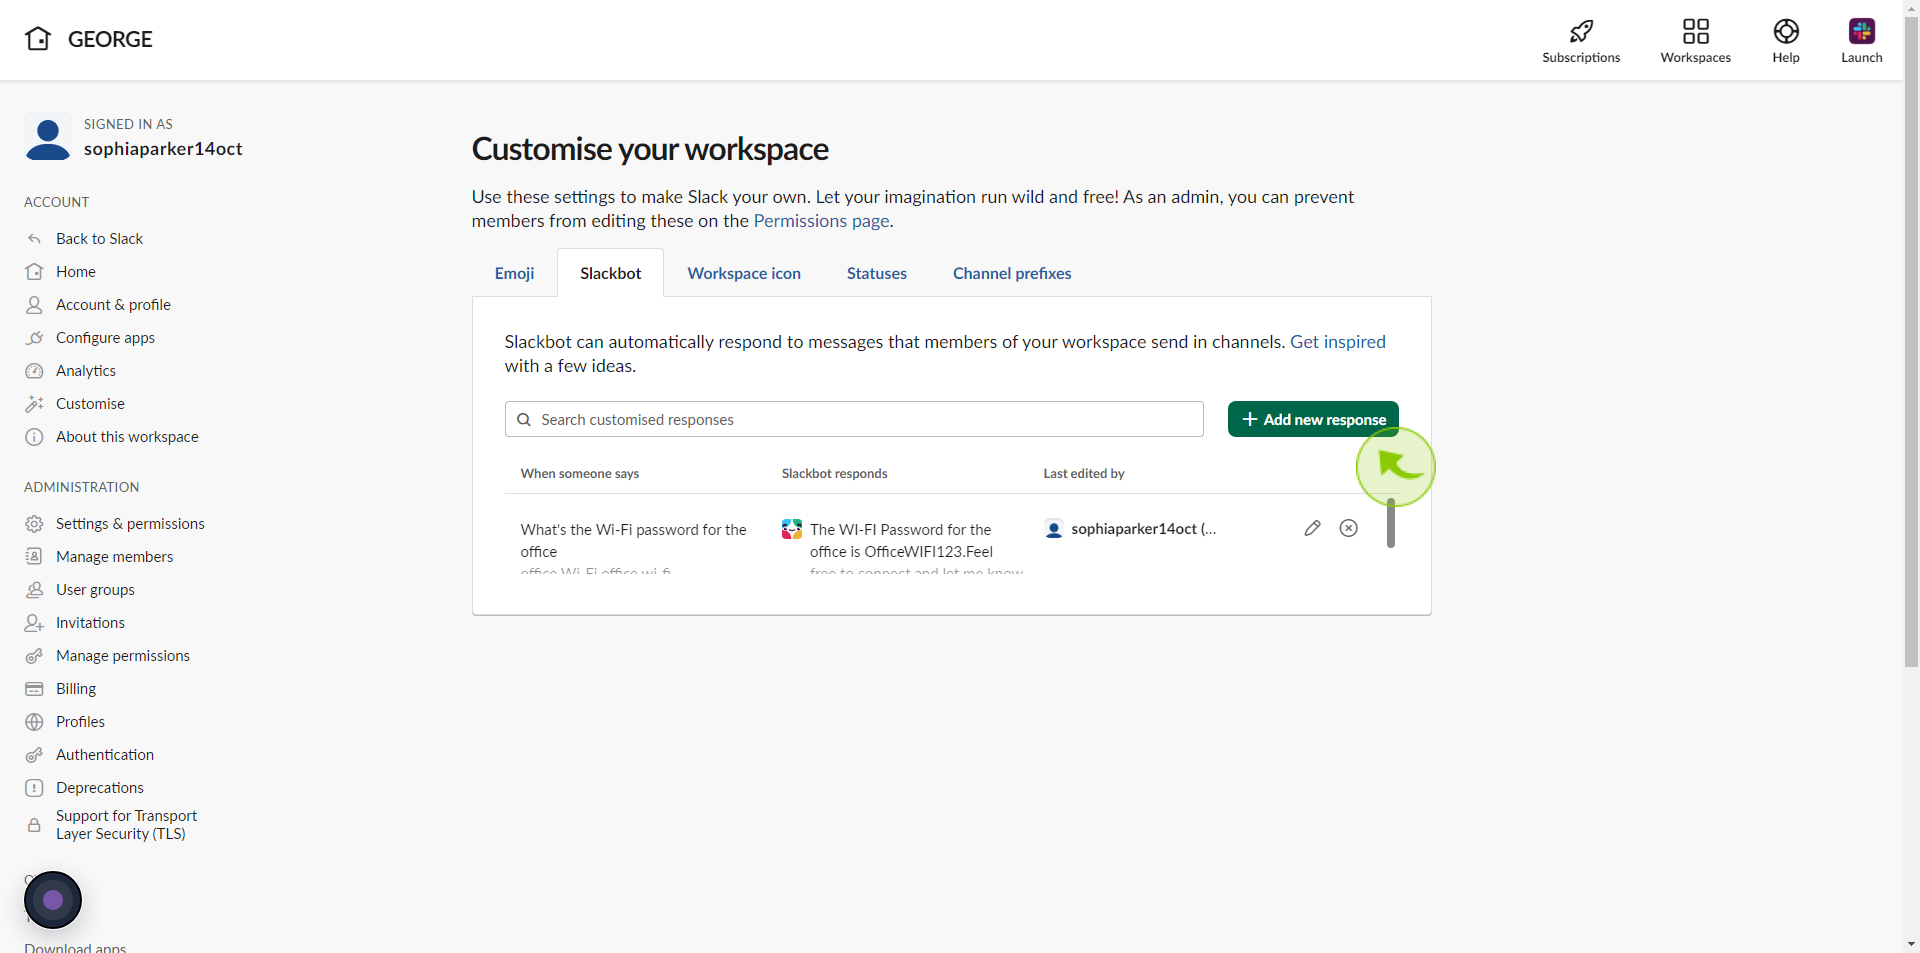Click "The WI-FI Password for the" response text
The height and width of the screenshot is (953, 1920).
(x=901, y=530)
